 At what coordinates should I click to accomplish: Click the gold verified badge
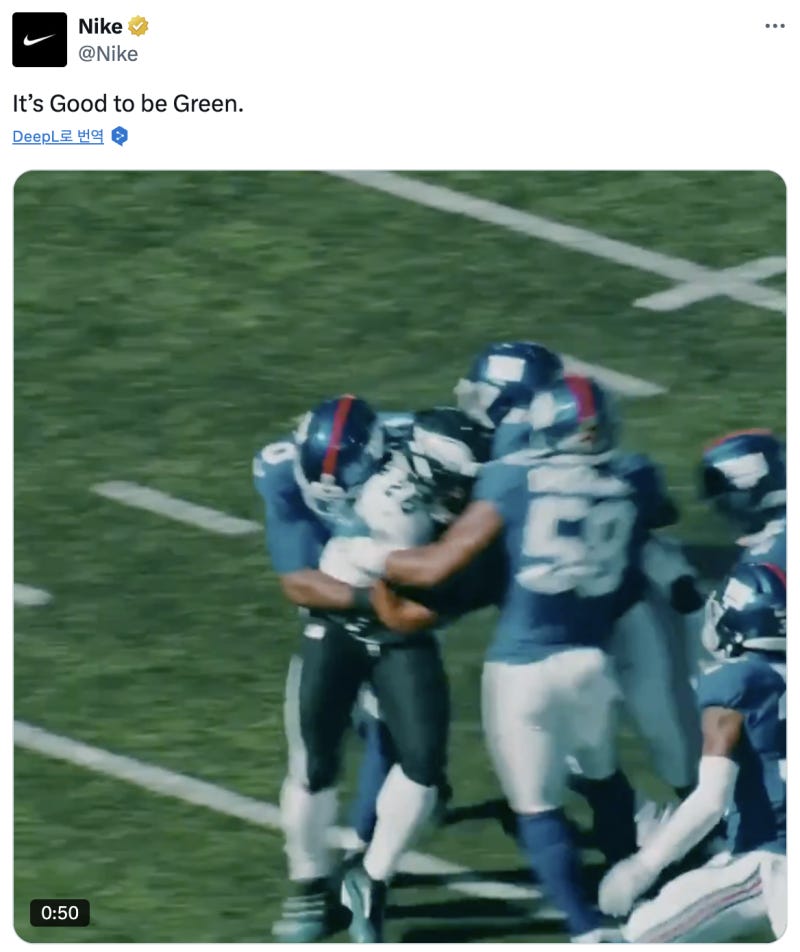[x=138, y=26]
